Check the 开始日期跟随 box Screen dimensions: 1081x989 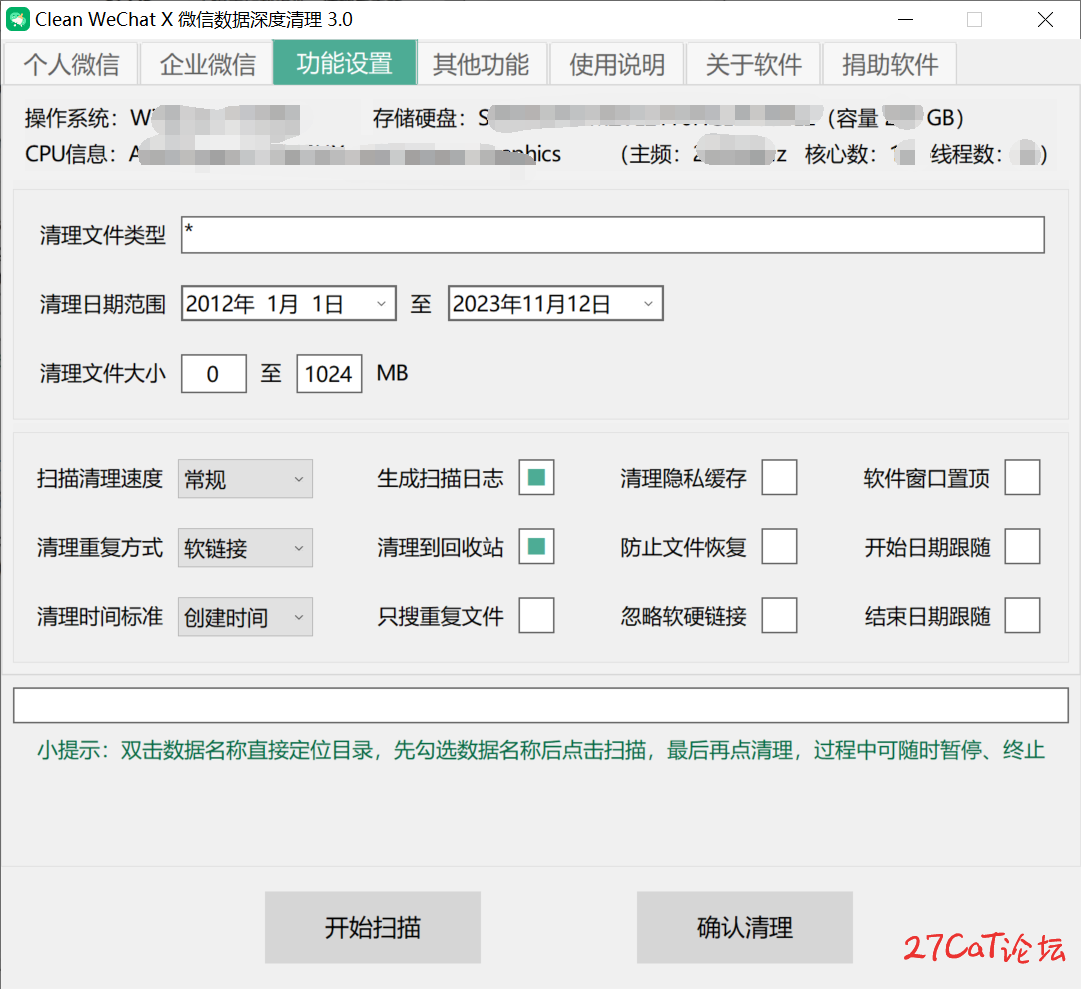click(x=1022, y=547)
